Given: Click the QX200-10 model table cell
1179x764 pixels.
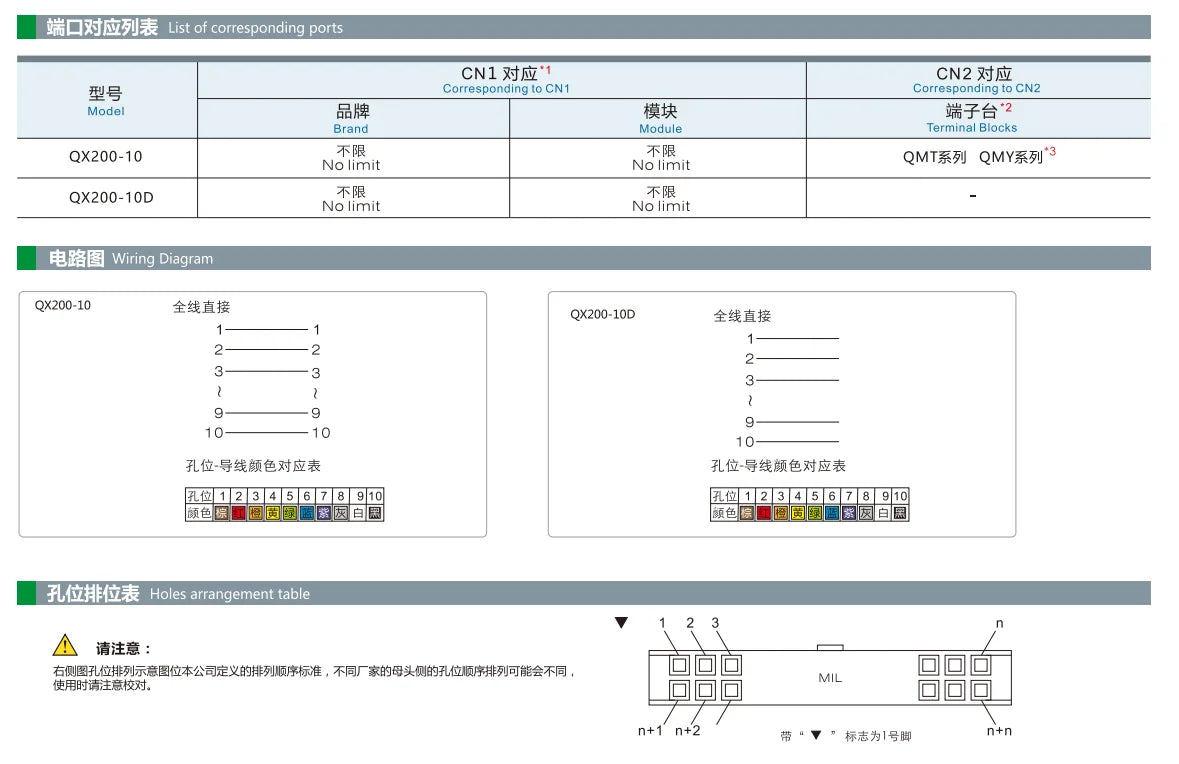Looking at the screenshot, I should (x=106, y=157).
